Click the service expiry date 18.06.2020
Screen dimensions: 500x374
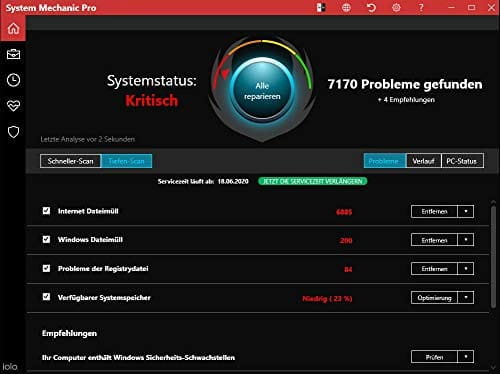point(233,181)
